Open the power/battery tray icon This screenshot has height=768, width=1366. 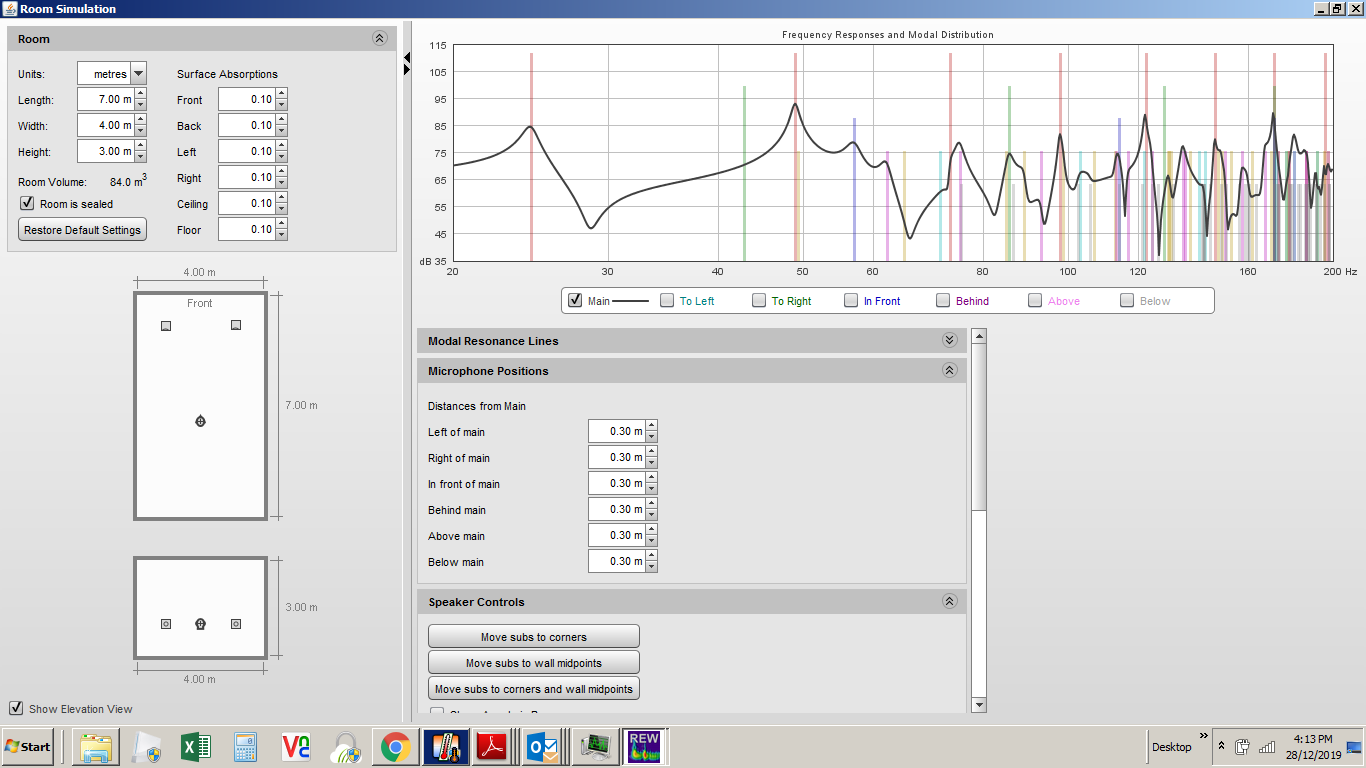[x=1243, y=747]
